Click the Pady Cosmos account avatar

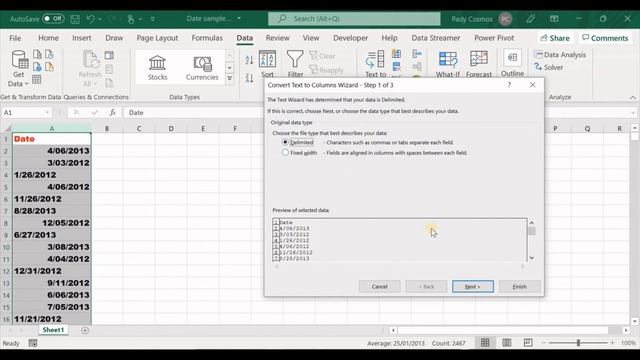tap(505, 19)
